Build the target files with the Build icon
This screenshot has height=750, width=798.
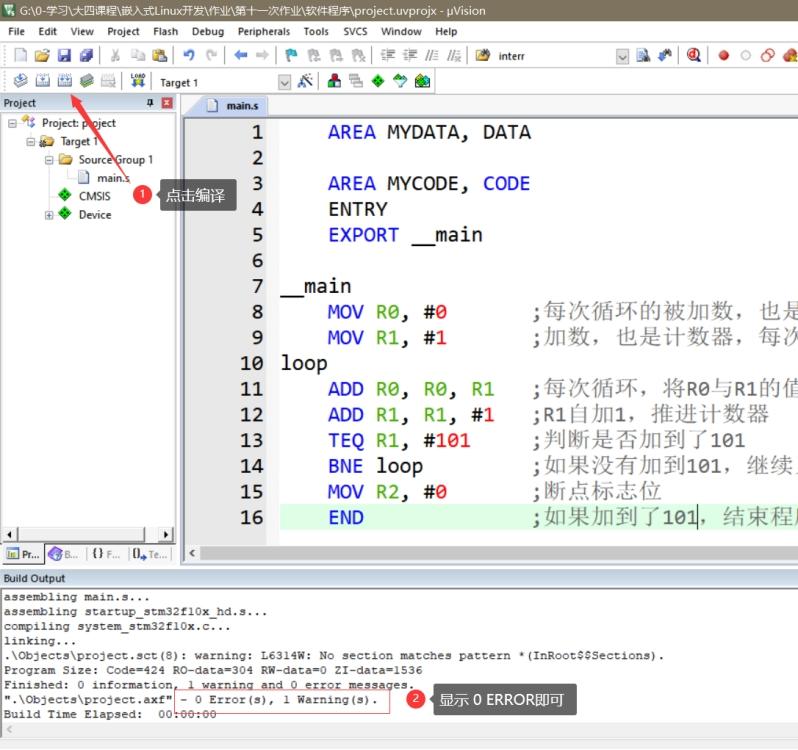coord(43,80)
